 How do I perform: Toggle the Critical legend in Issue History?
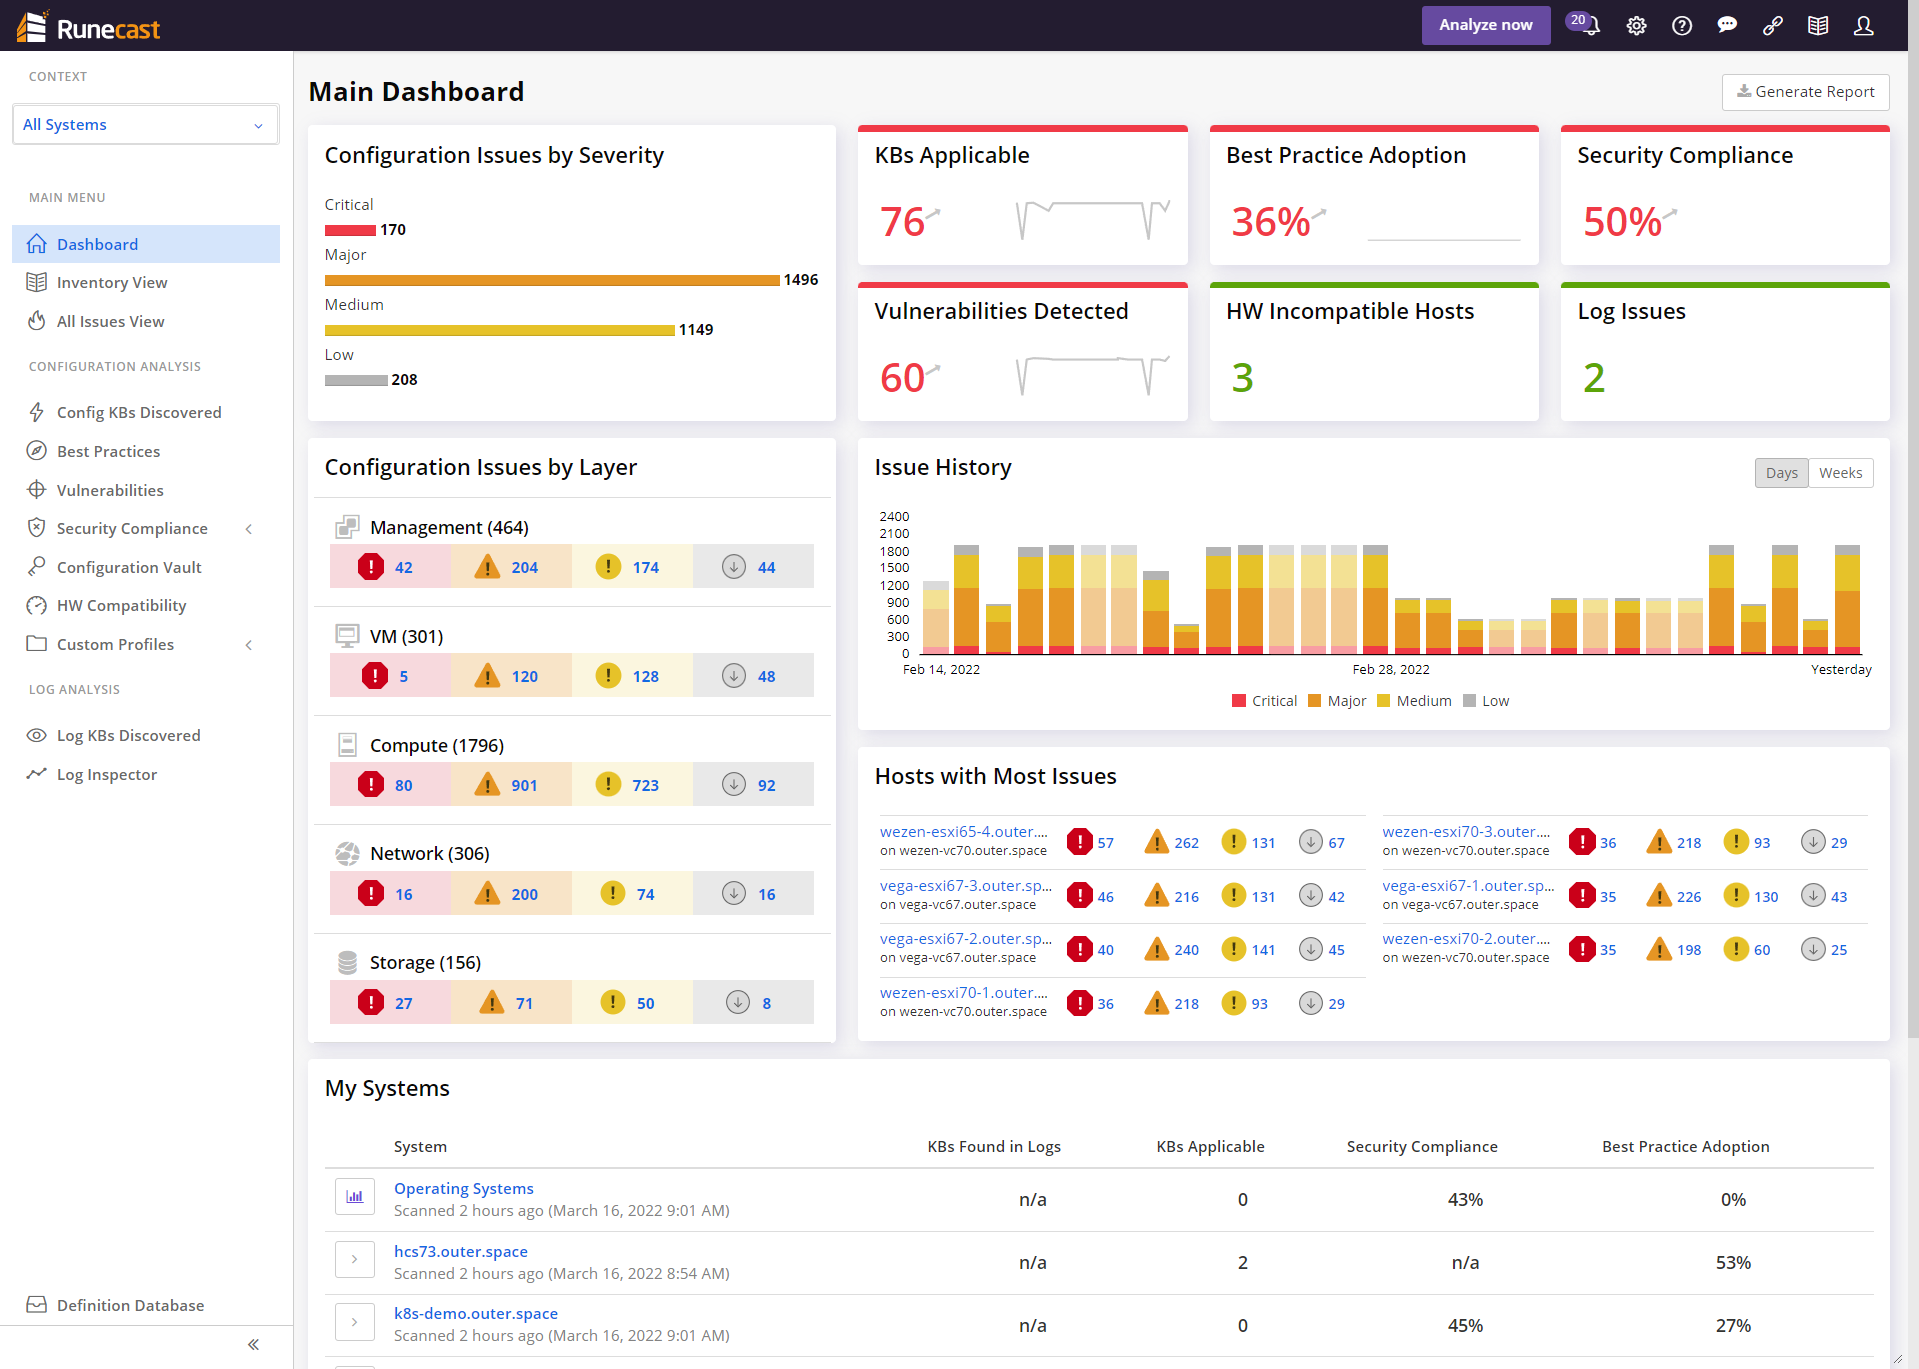(1264, 700)
